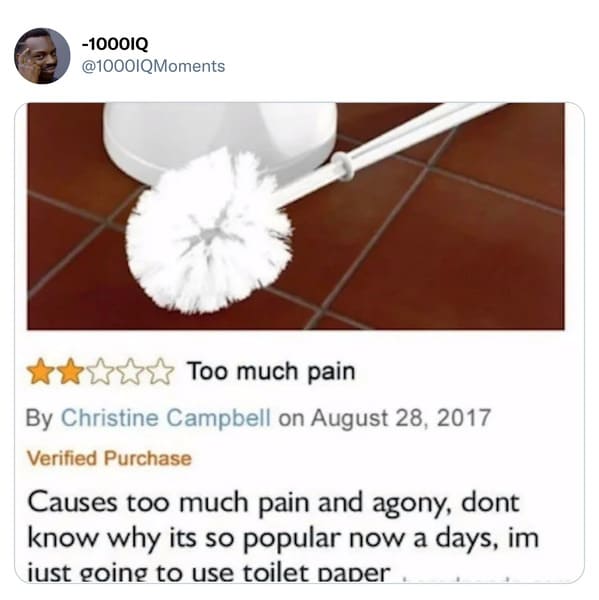Click the word By before reviewer name
Image resolution: width=599 pixels, height=600 pixels.
(x=39, y=418)
